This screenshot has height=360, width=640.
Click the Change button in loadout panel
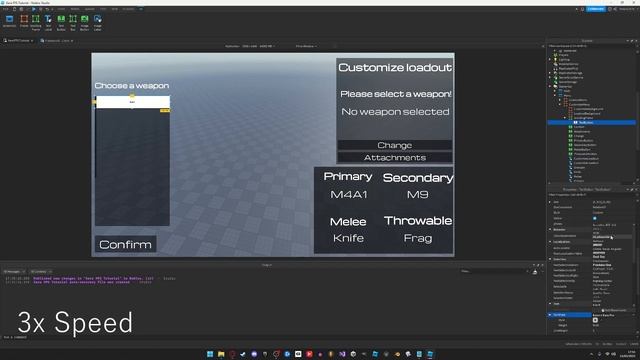coord(395,145)
